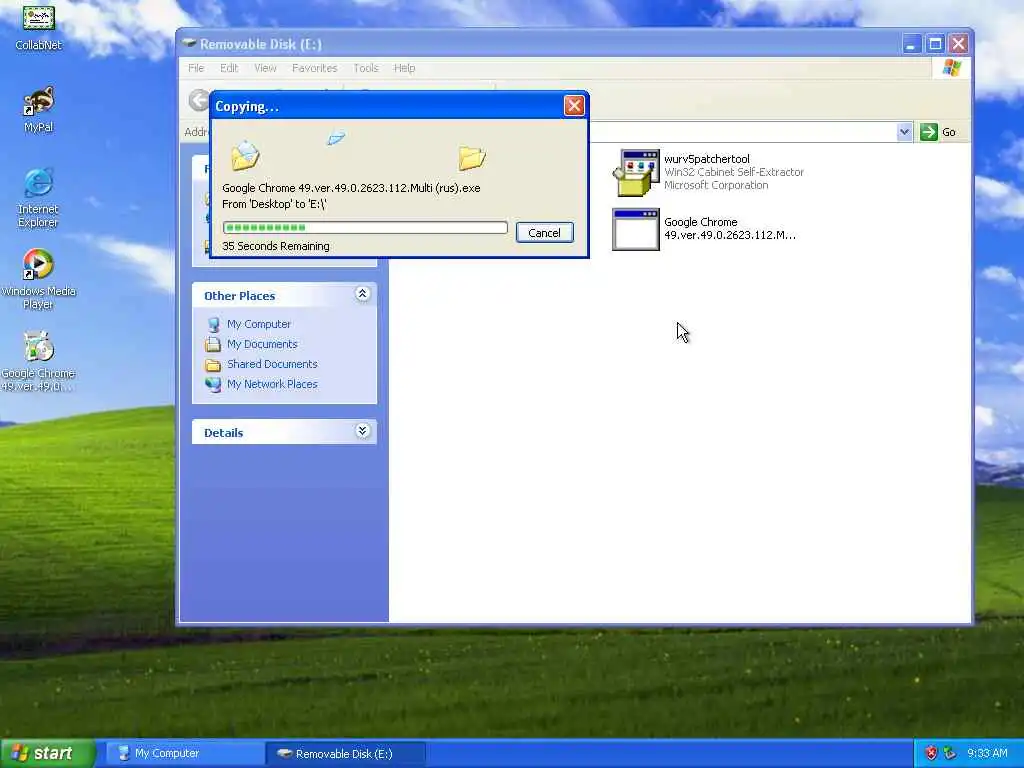Screen dimensions: 1024x768
Task: Click the My Documents folder icon
Action: pyautogui.click(x=213, y=344)
